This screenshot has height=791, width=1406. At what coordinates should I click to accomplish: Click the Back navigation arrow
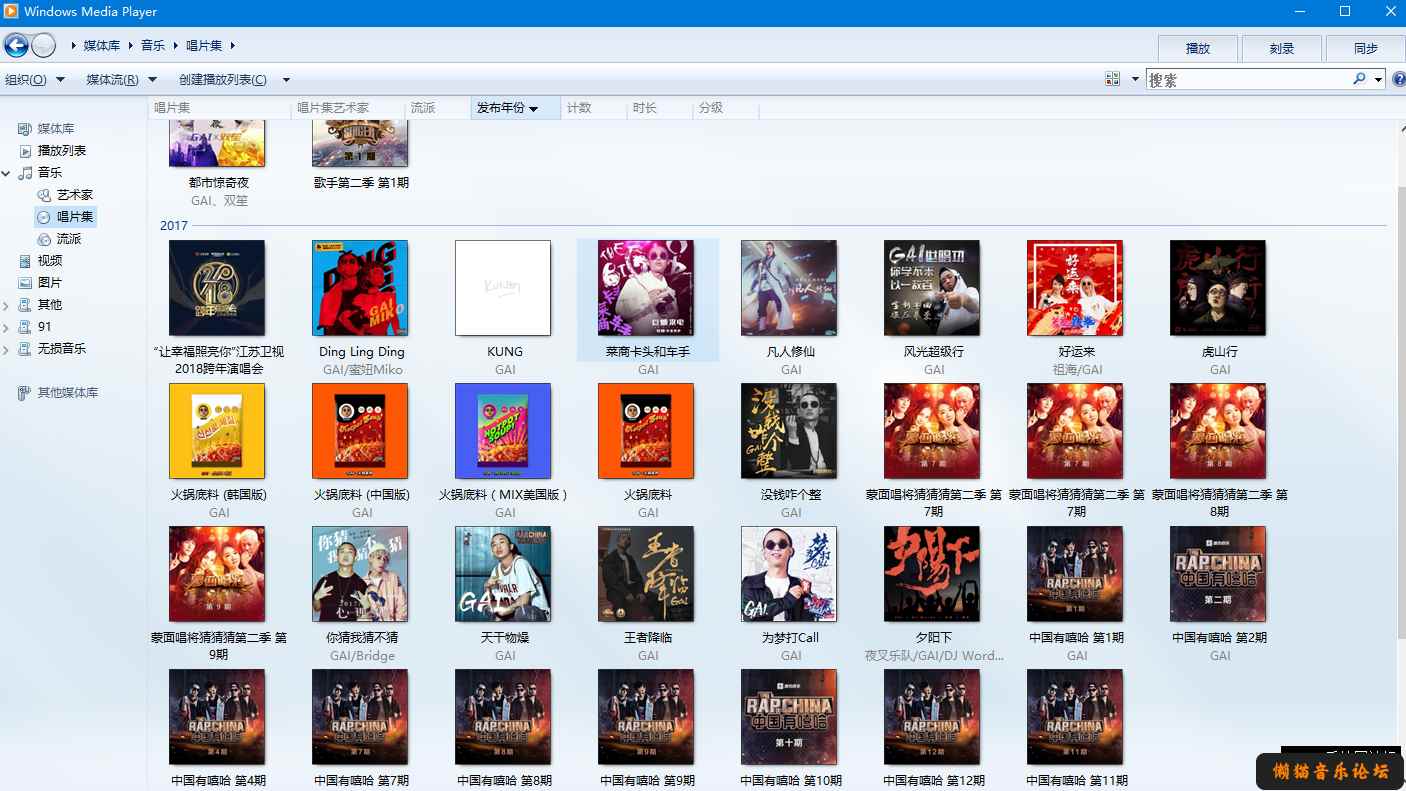point(16,45)
